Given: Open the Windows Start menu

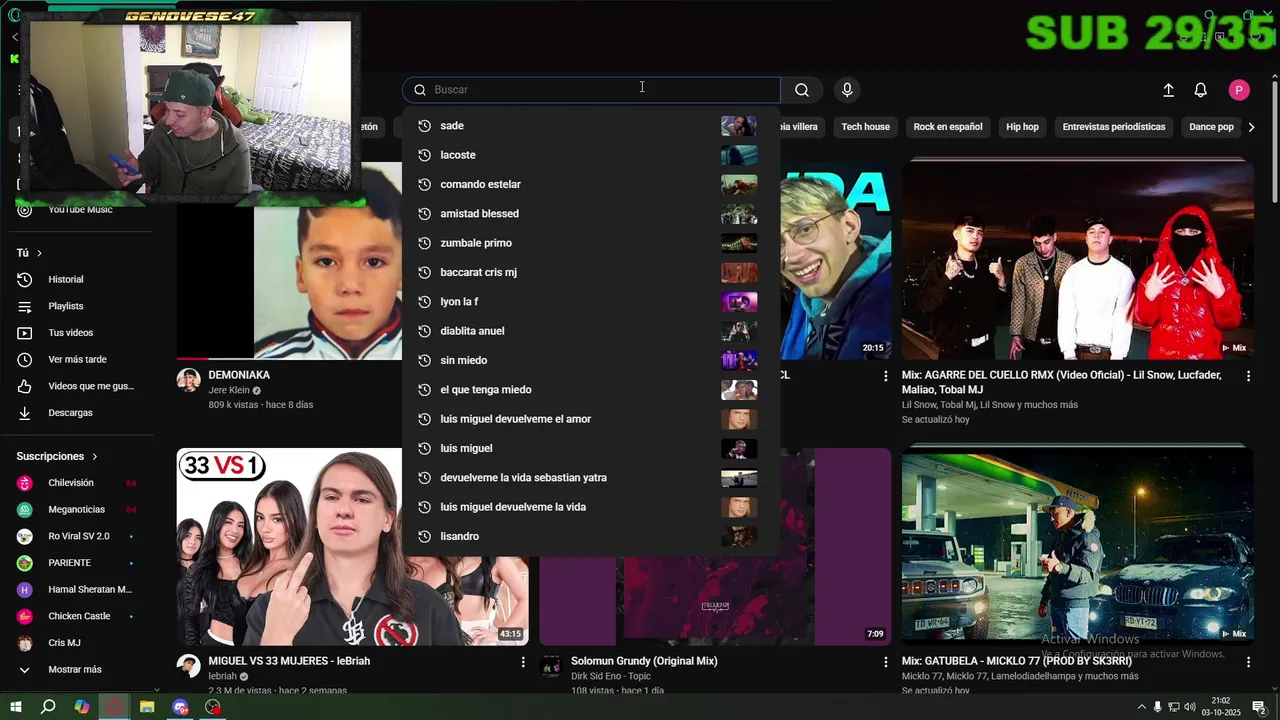Looking at the screenshot, I should click(x=16, y=707).
